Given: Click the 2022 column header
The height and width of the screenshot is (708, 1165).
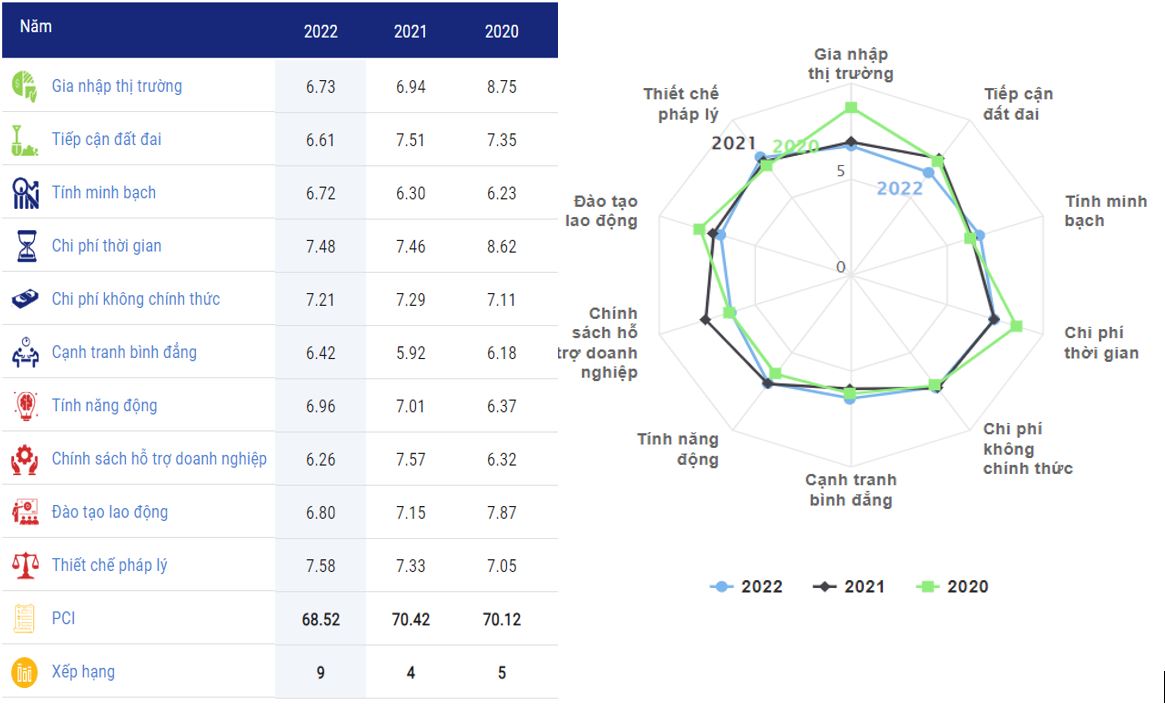Looking at the screenshot, I should (321, 31).
